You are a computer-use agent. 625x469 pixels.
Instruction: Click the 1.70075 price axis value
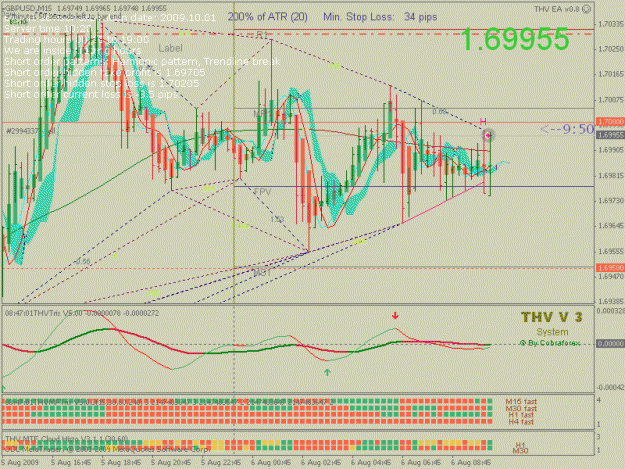click(611, 100)
